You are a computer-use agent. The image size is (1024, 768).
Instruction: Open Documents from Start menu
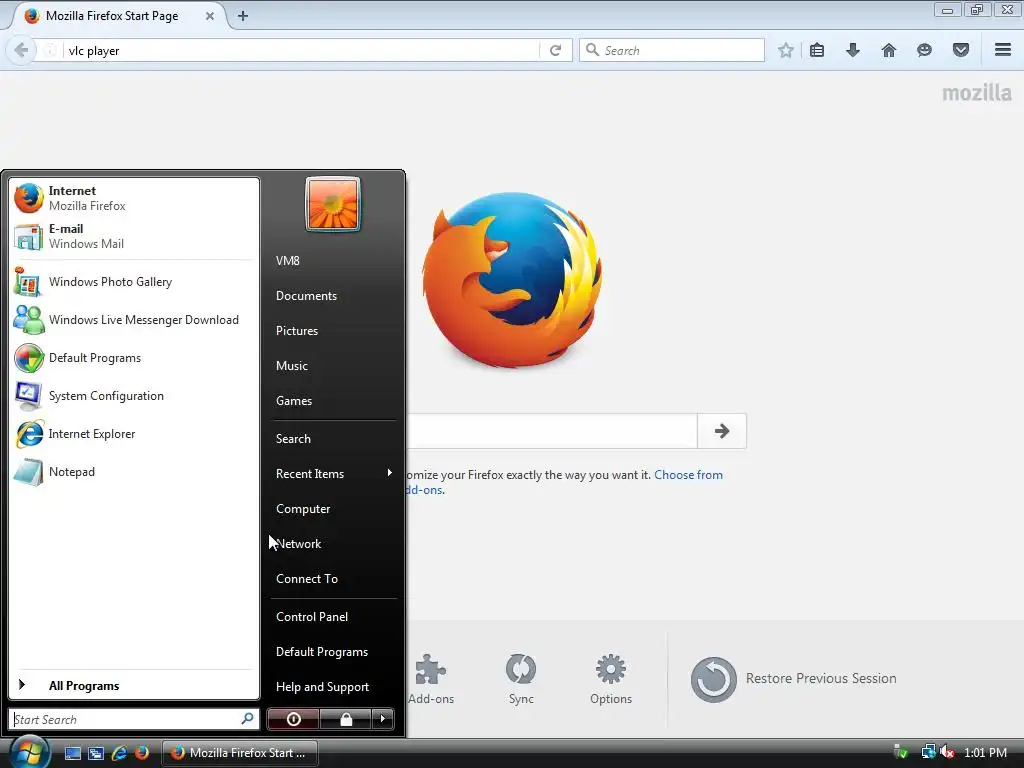coord(306,296)
